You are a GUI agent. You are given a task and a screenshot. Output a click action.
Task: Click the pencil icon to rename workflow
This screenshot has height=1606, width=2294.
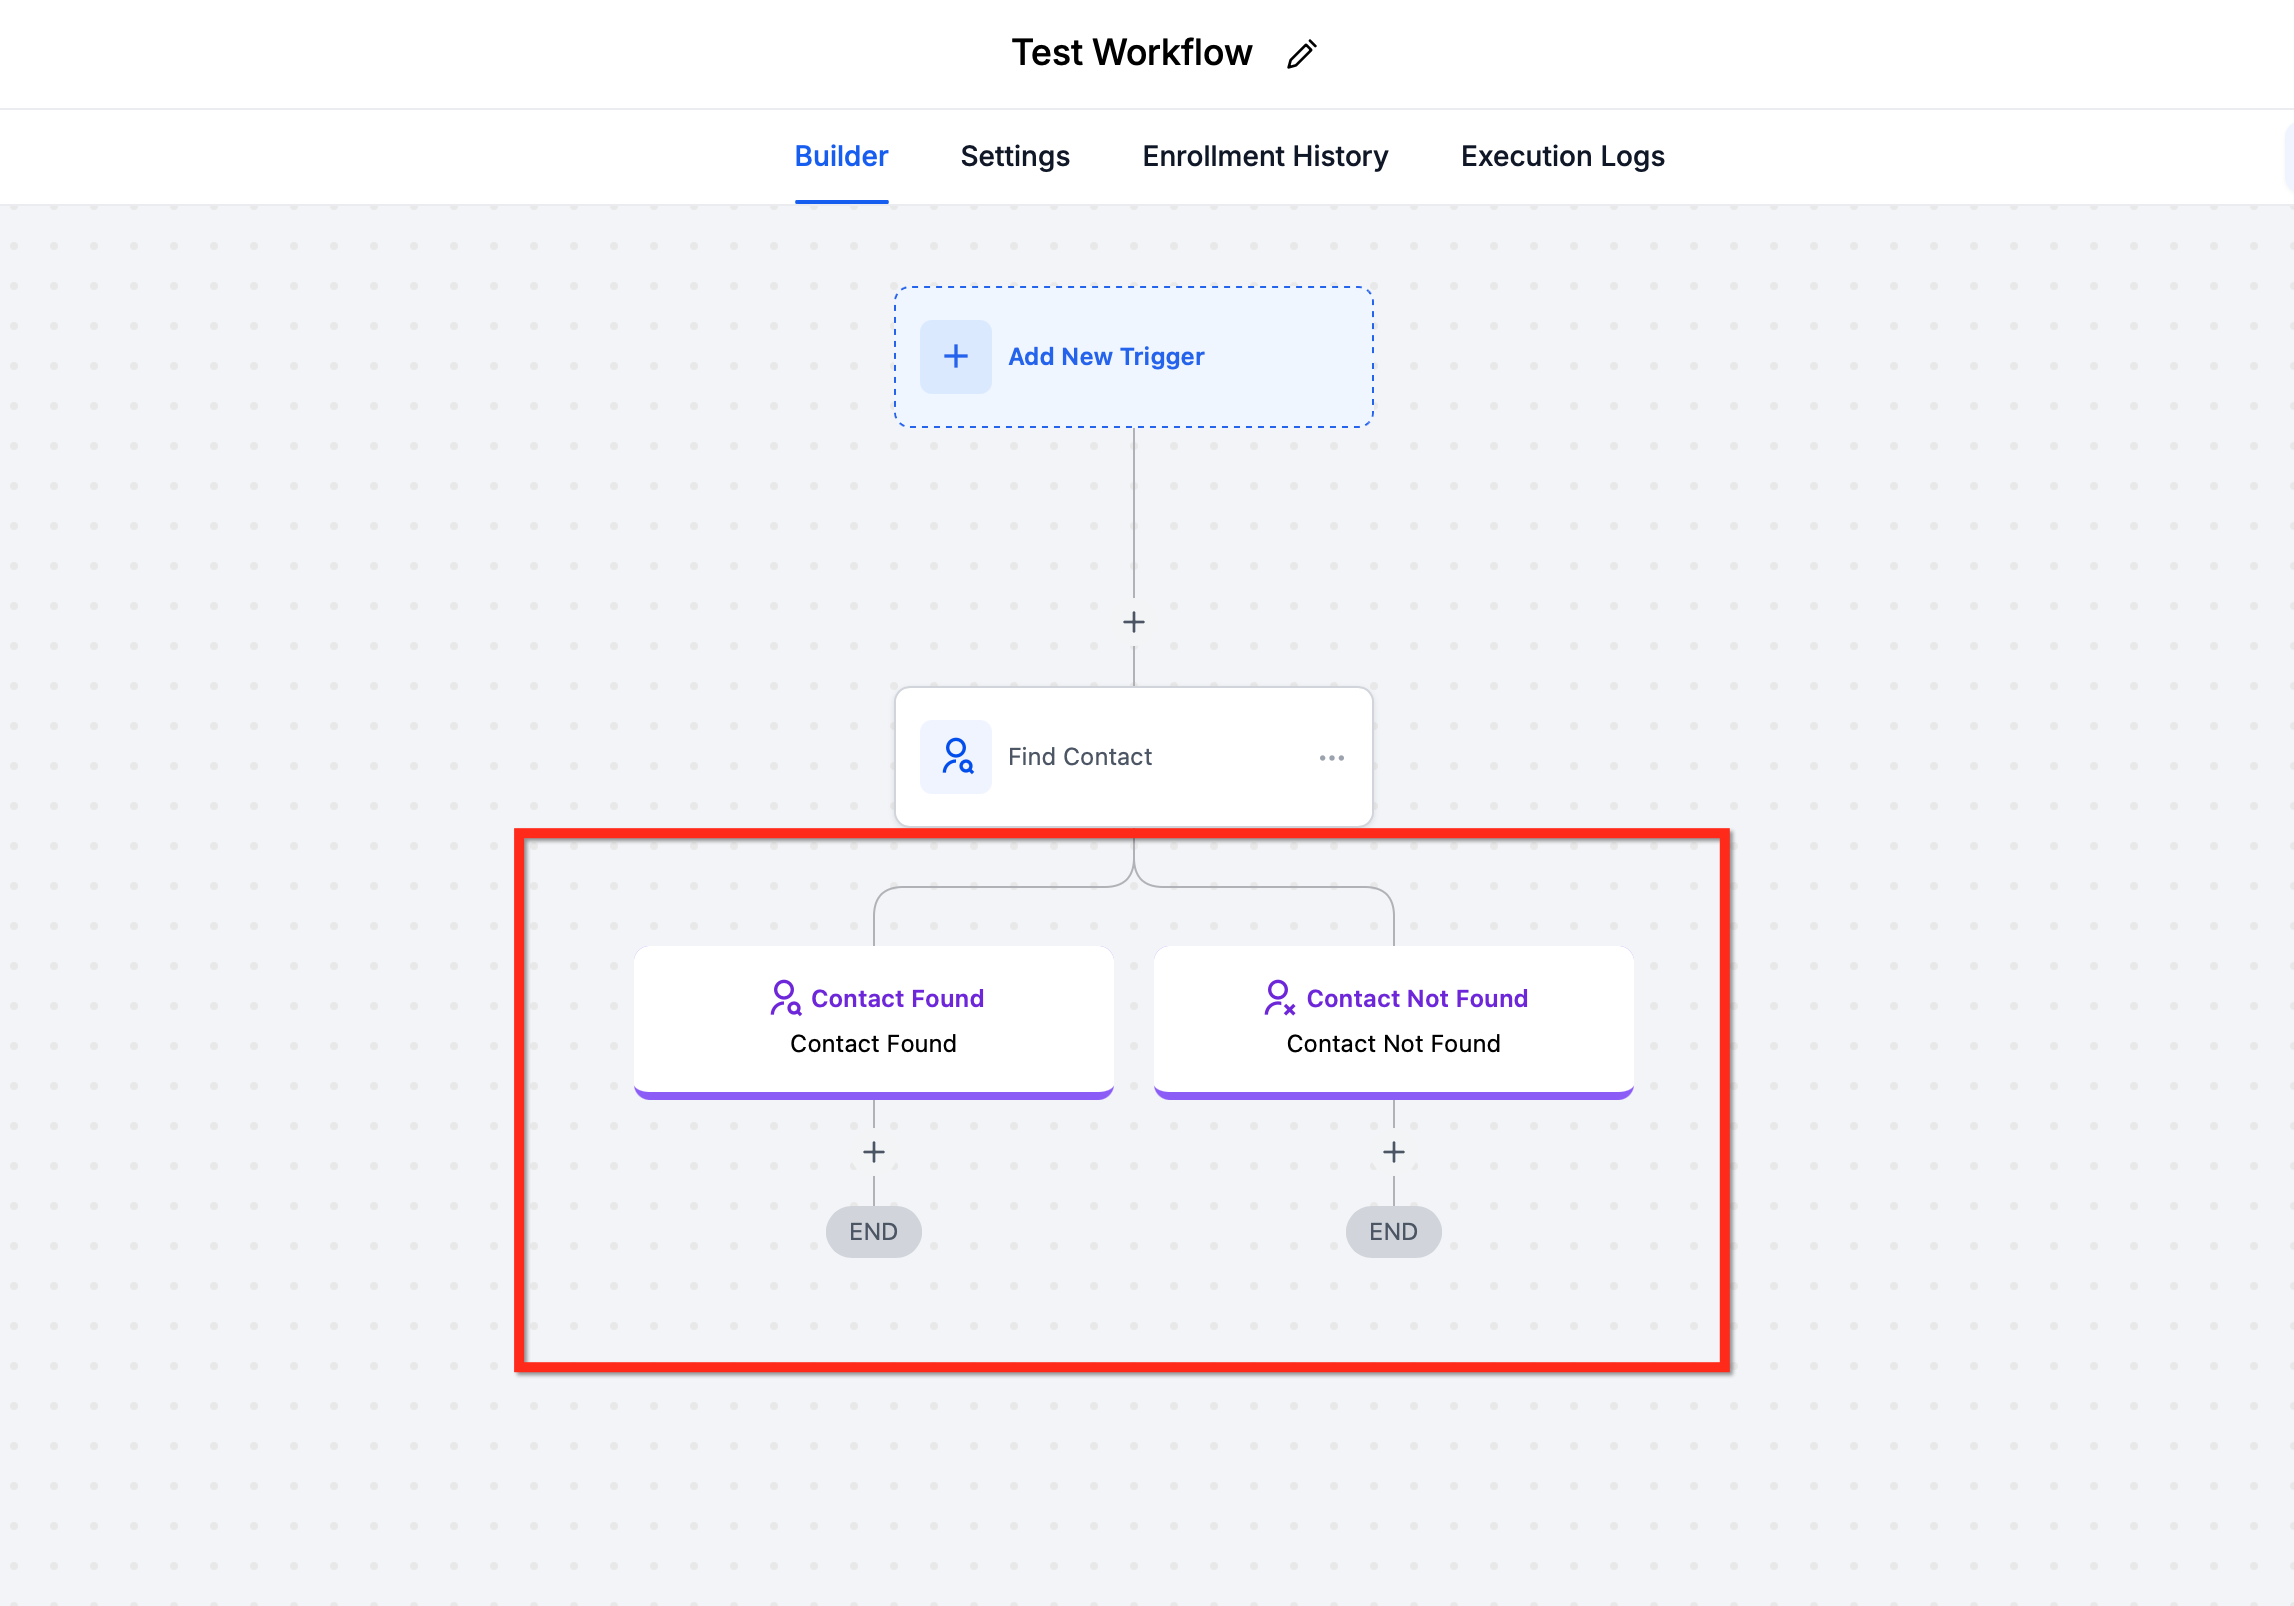(1301, 54)
